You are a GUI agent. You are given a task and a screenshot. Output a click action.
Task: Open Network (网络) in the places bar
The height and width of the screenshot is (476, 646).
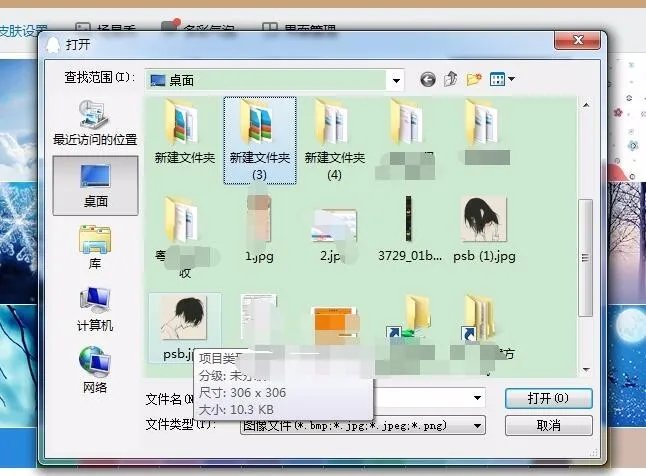pos(95,370)
